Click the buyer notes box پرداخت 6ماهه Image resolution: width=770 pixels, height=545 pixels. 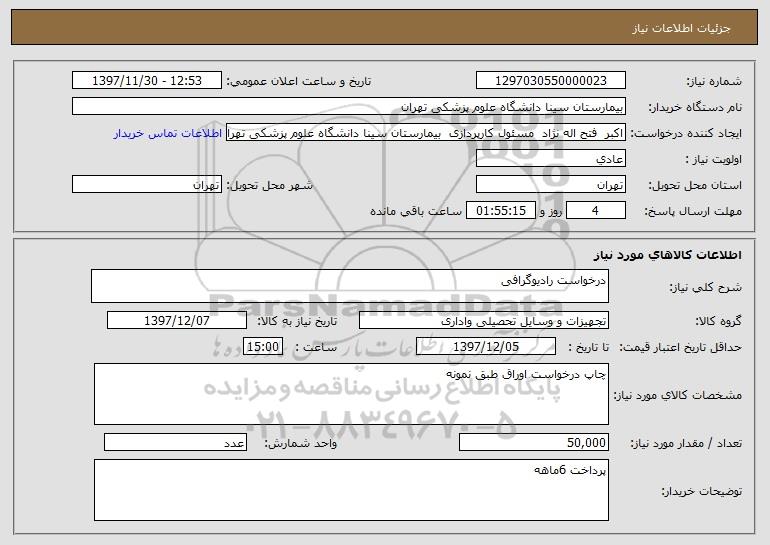(x=351, y=490)
